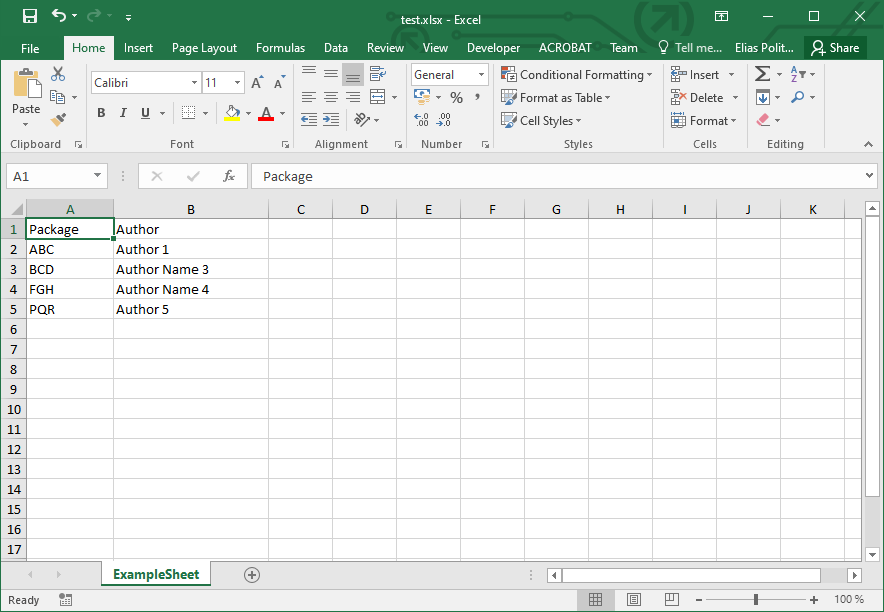Toggle Middle Align vertical alignment
The image size is (884, 612).
point(331,73)
